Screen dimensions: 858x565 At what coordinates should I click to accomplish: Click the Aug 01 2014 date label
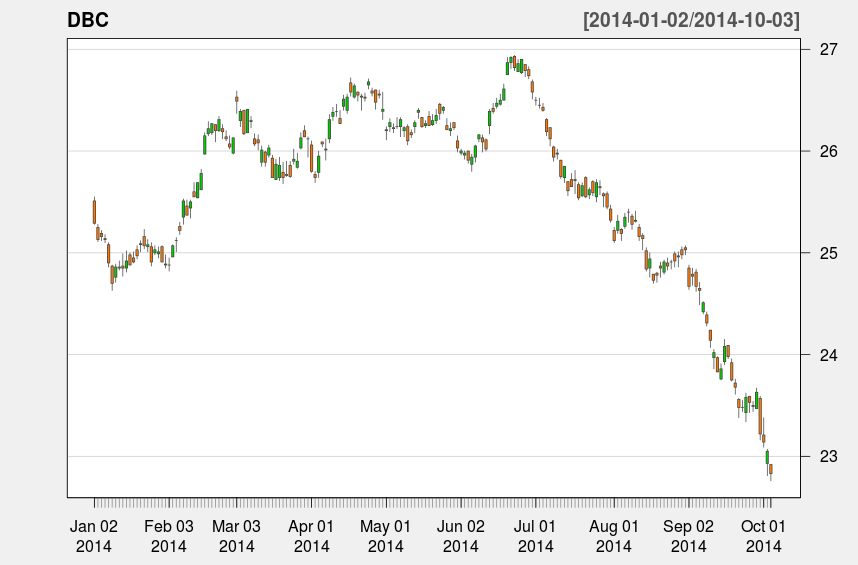[x=613, y=536]
